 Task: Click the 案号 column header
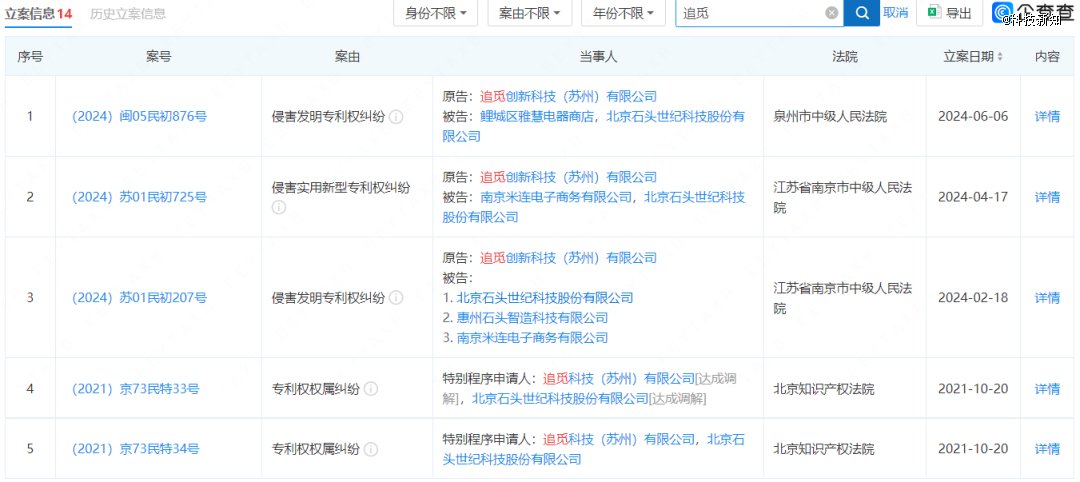tap(158, 57)
